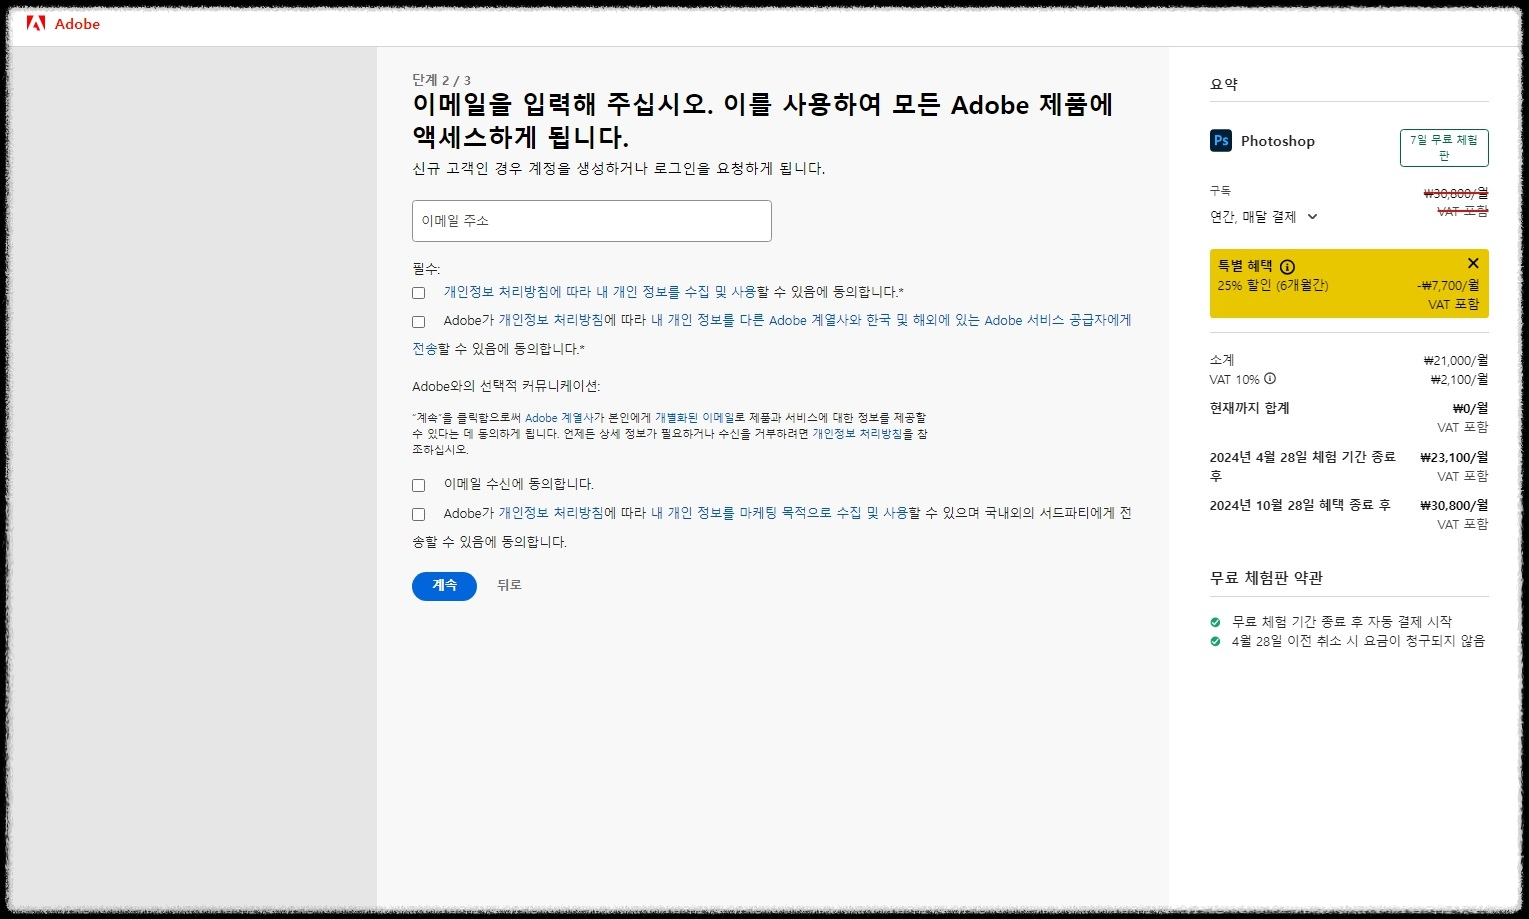Click the 25% 할인 (6개월간) text
The height and width of the screenshot is (919, 1529).
tap(1273, 285)
